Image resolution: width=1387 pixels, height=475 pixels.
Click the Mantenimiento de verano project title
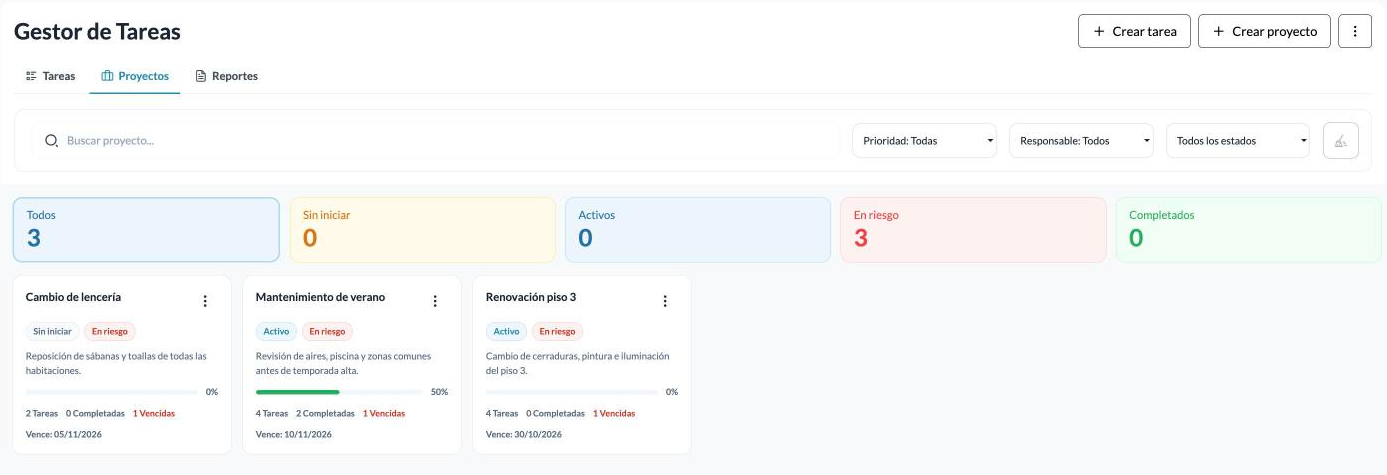pos(320,297)
